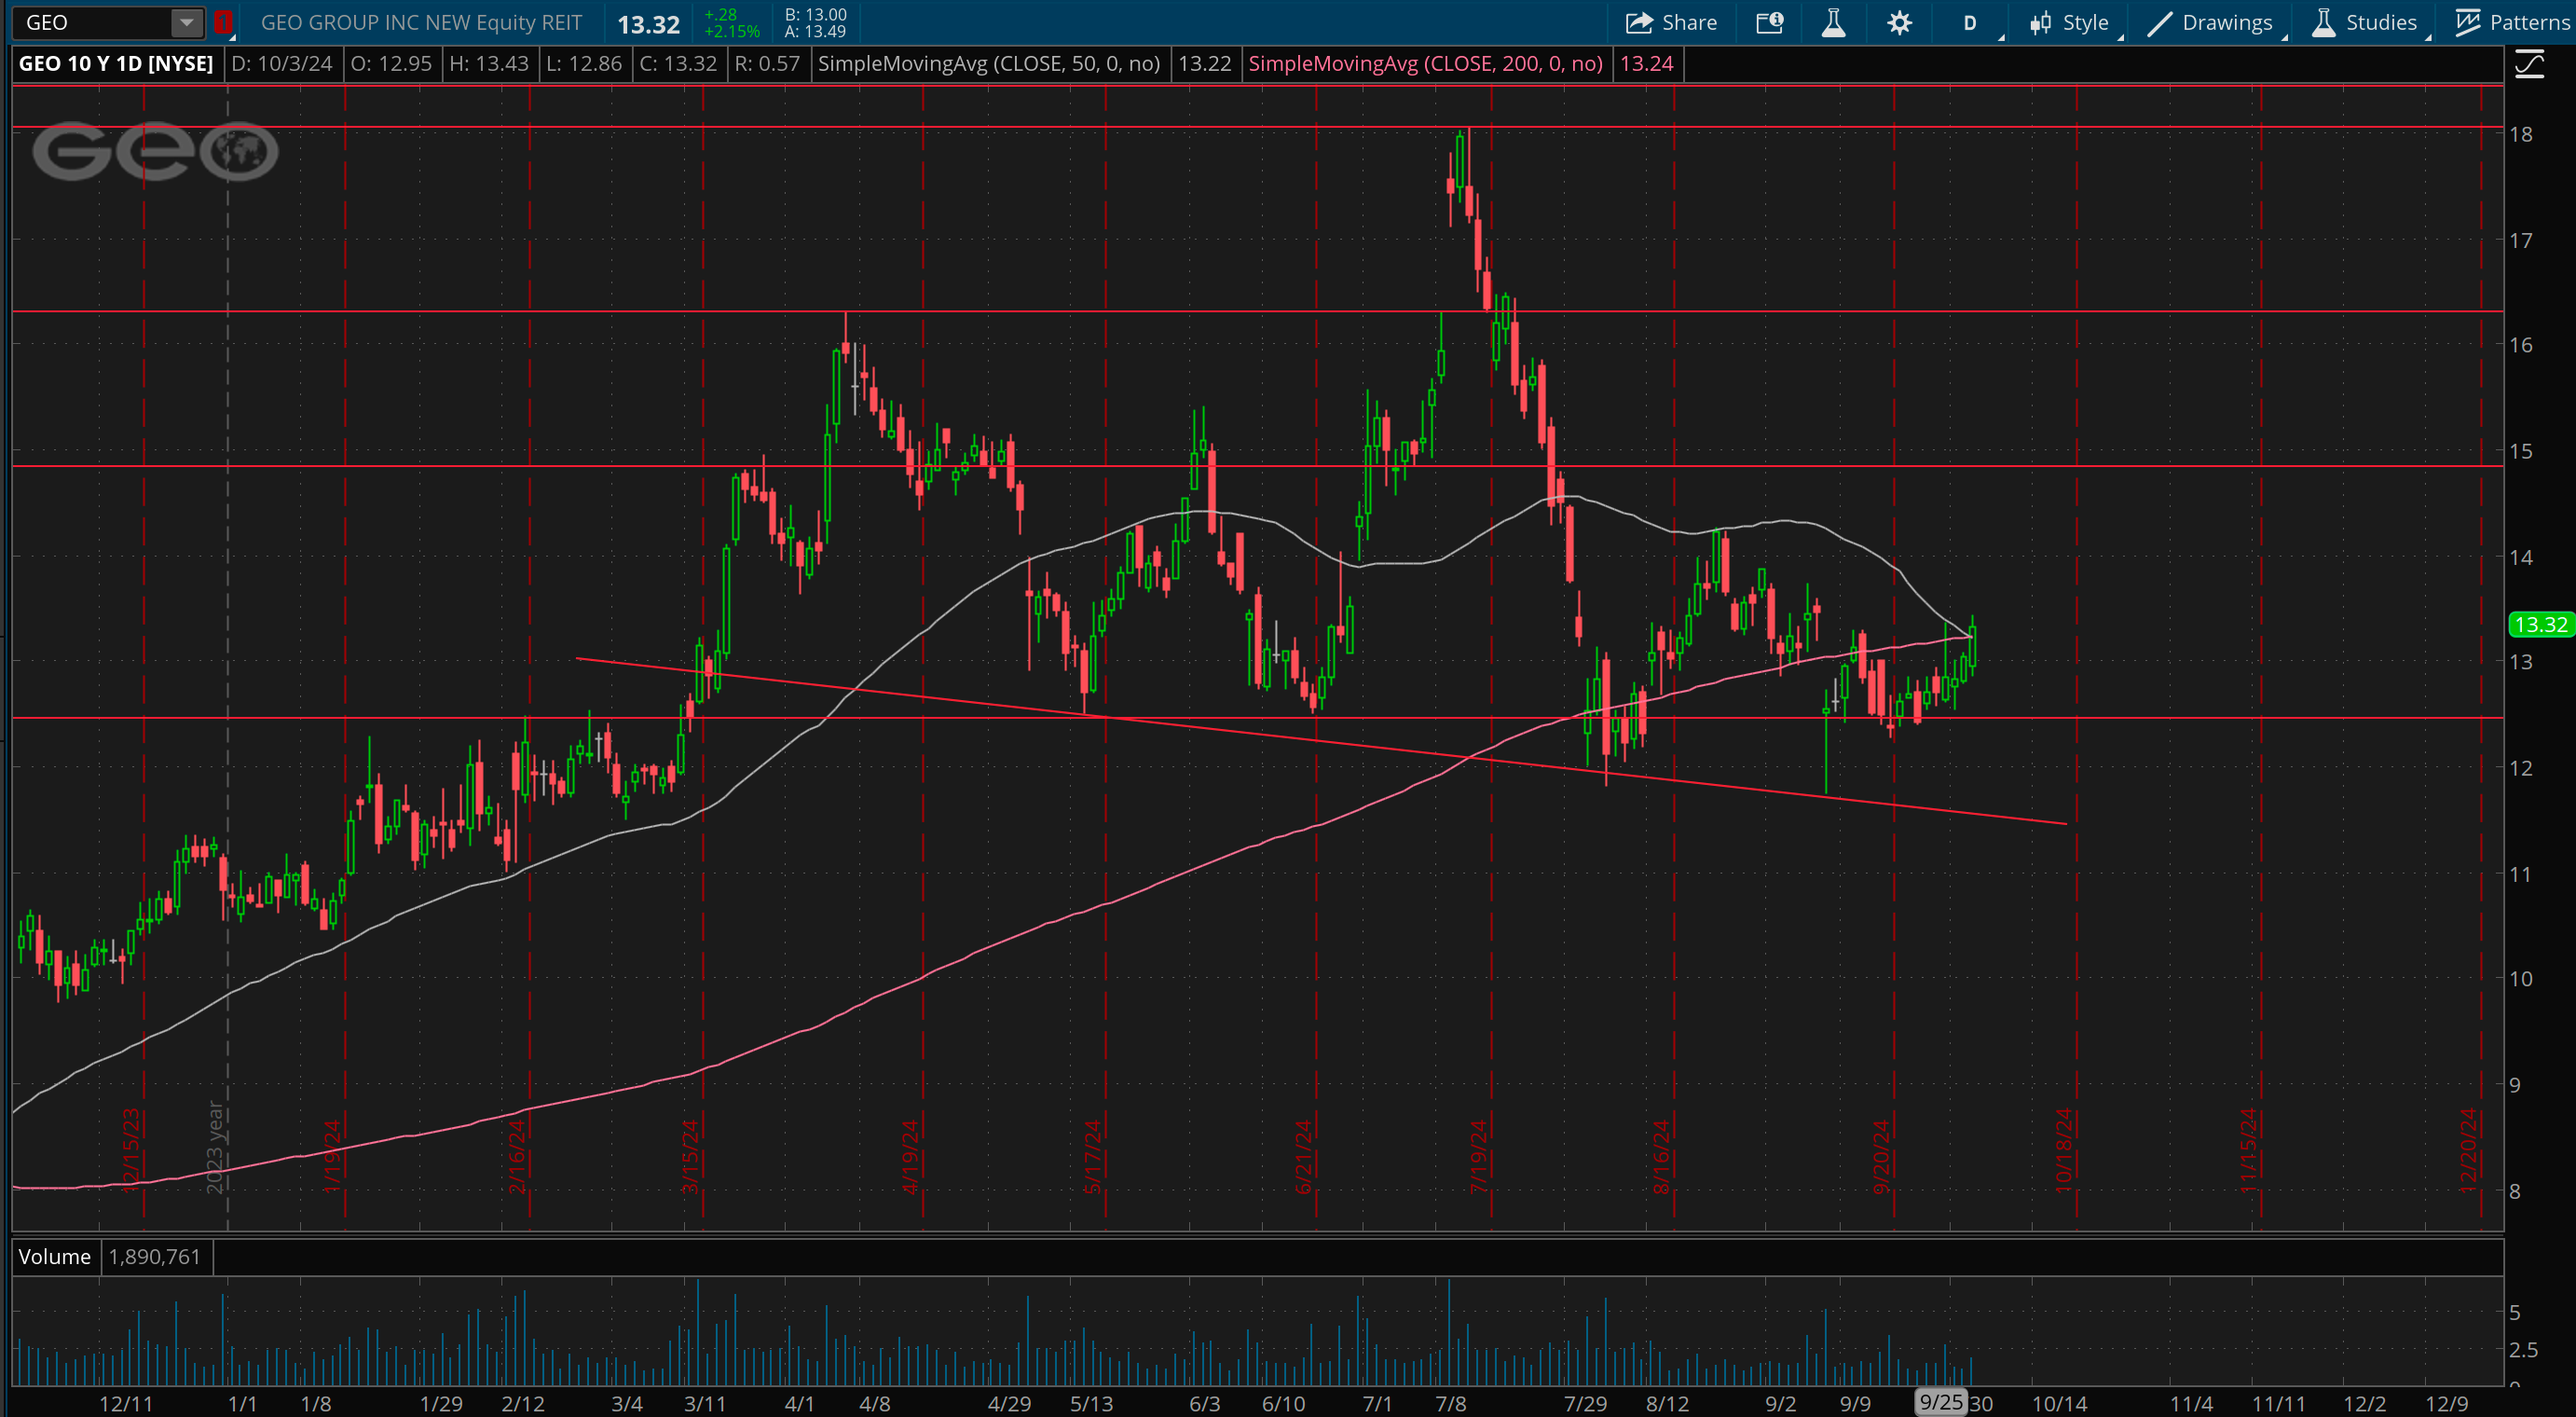Click the C: 13.32 close value
The width and height of the screenshot is (2576, 1417).
point(678,64)
